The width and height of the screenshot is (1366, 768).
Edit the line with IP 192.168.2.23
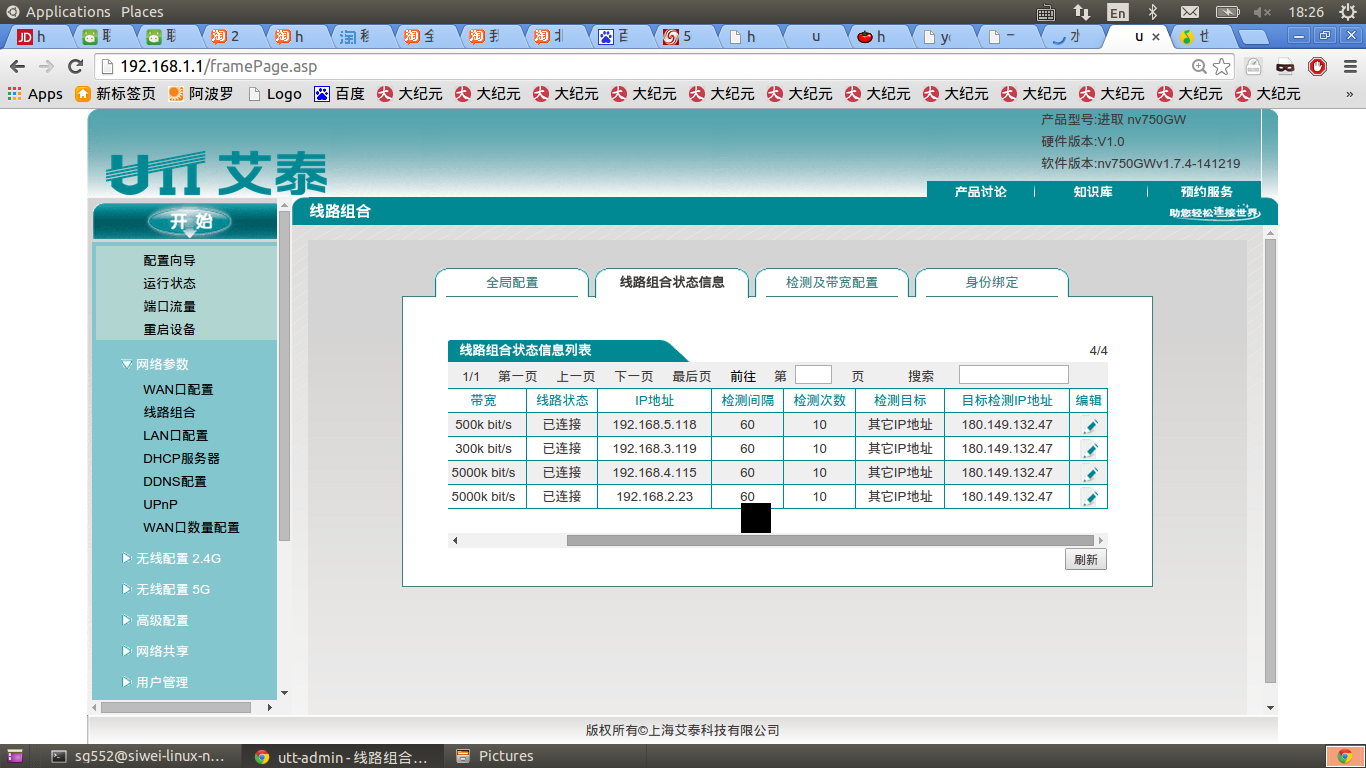pos(1090,496)
